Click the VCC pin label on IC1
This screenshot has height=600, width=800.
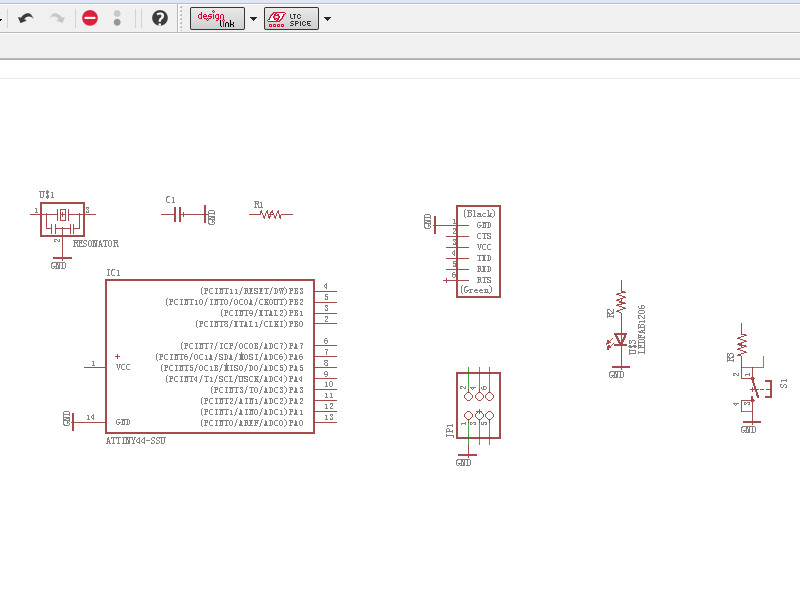[x=123, y=367]
